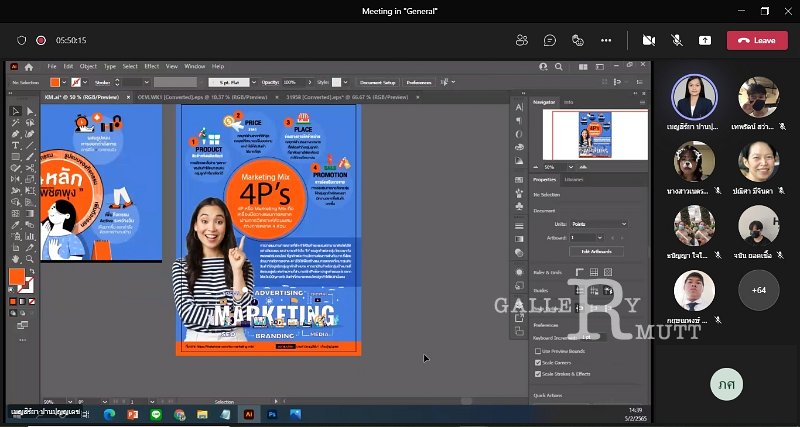
Task: Select the Hand tool
Action: 15,259
